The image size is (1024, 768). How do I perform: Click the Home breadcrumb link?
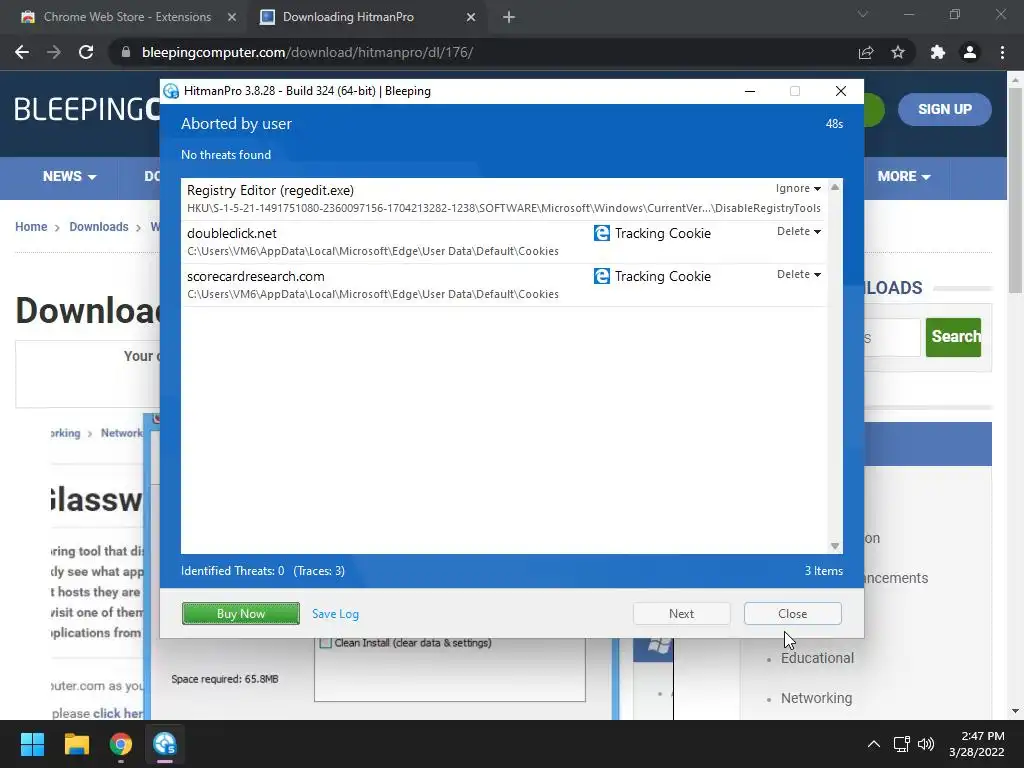tap(31, 227)
